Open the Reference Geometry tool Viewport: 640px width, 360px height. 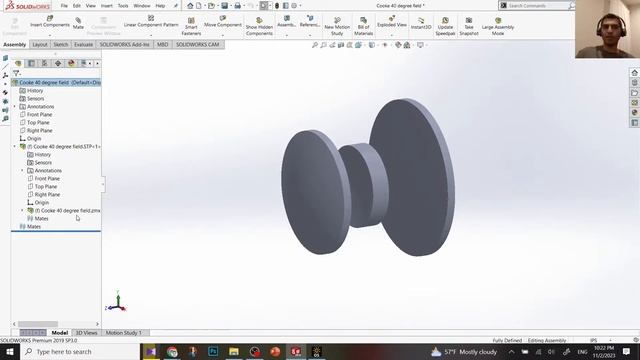click(x=310, y=22)
